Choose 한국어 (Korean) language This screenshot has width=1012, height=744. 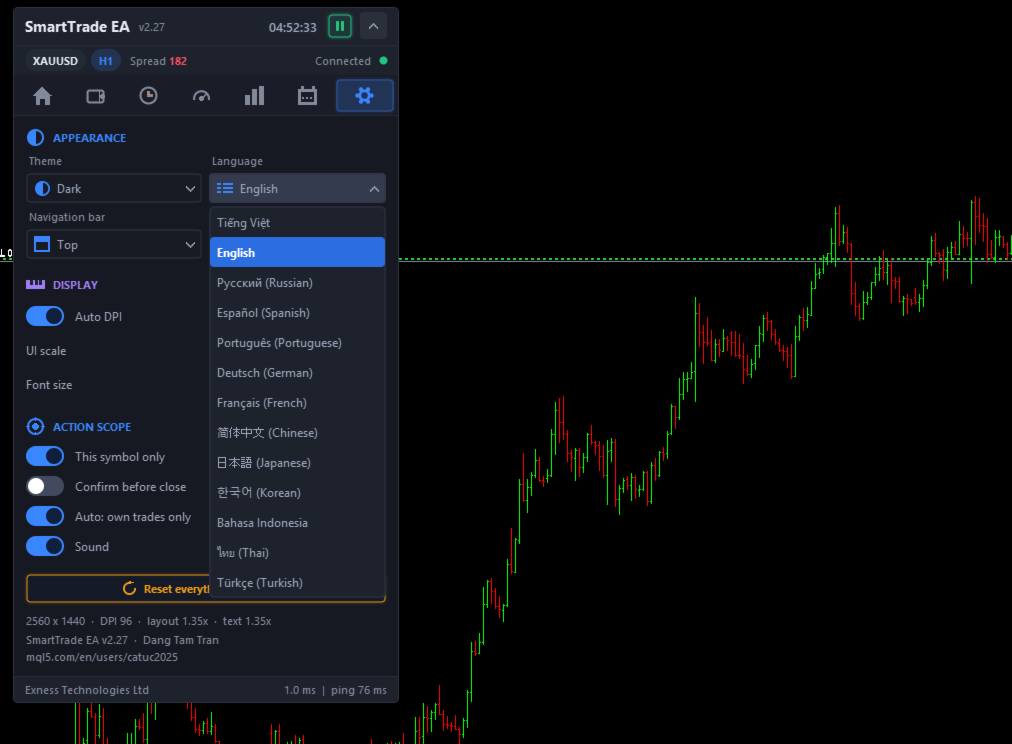[x=298, y=493]
